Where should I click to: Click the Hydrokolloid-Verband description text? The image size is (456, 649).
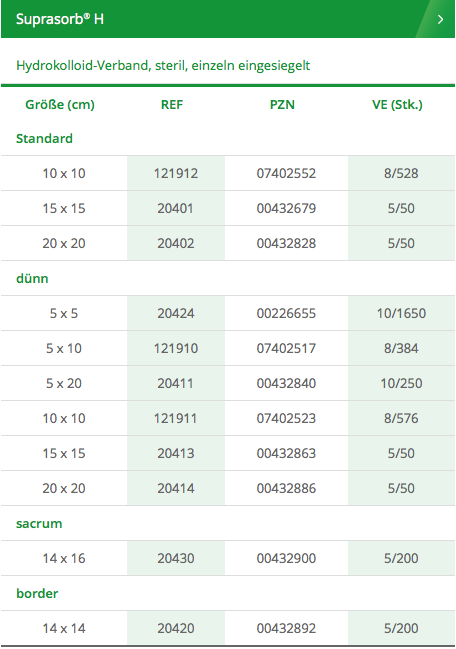point(163,65)
